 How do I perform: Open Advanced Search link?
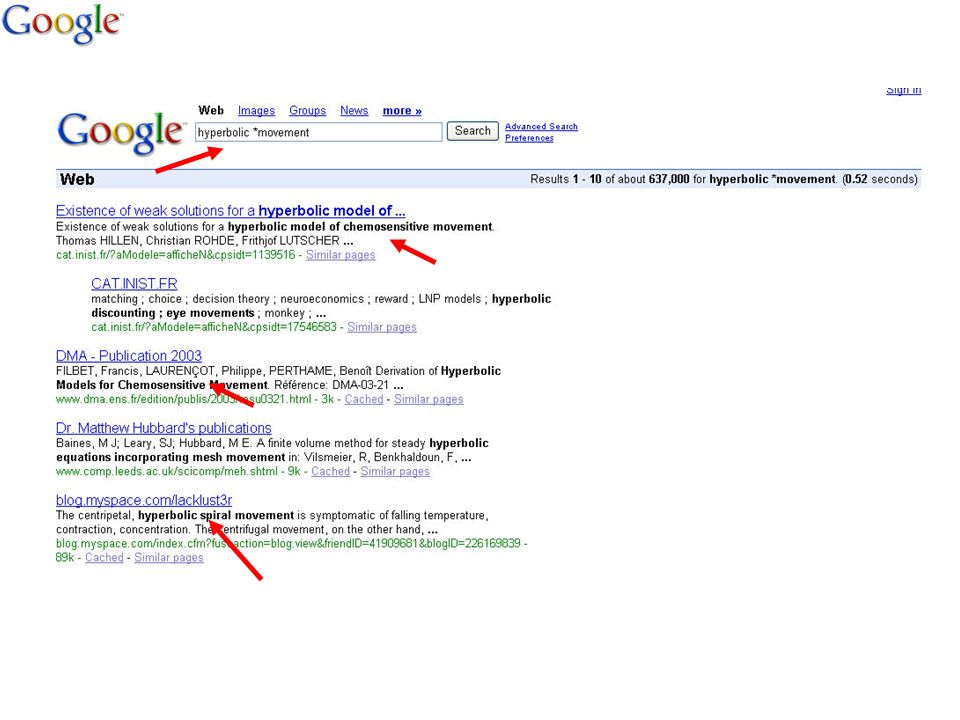pos(541,126)
